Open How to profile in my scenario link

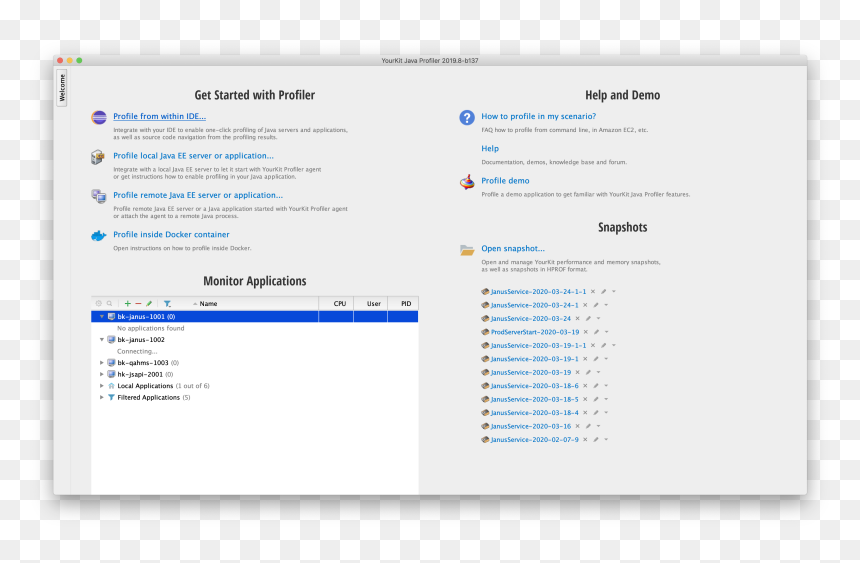(539, 116)
